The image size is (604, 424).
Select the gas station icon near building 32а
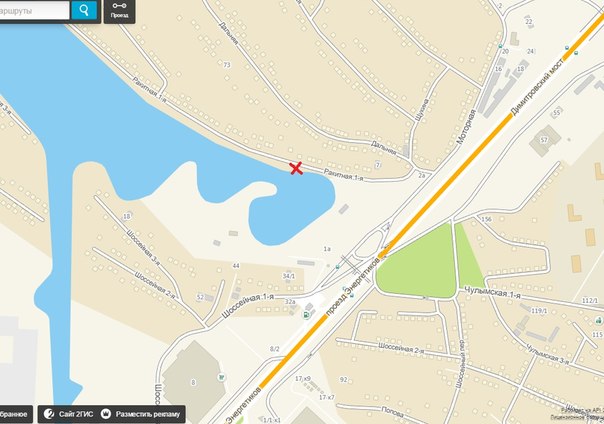(x=307, y=315)
